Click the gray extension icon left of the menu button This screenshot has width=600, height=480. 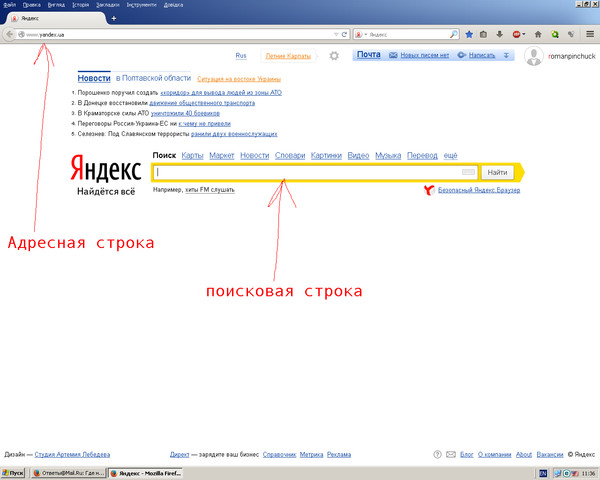point(571,34)
